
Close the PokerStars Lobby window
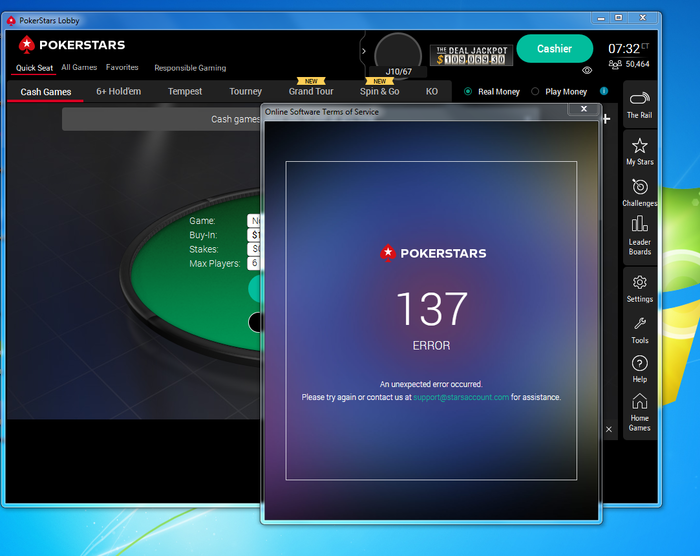click(x=642, y=18)
